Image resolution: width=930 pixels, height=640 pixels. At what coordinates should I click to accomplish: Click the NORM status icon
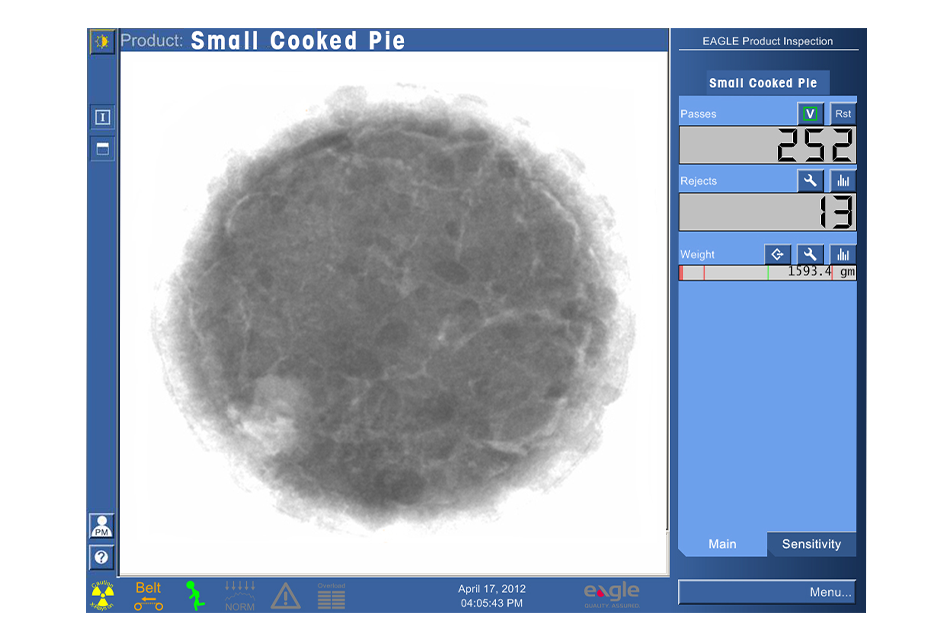pyautogui.click(x=240, y=596)
